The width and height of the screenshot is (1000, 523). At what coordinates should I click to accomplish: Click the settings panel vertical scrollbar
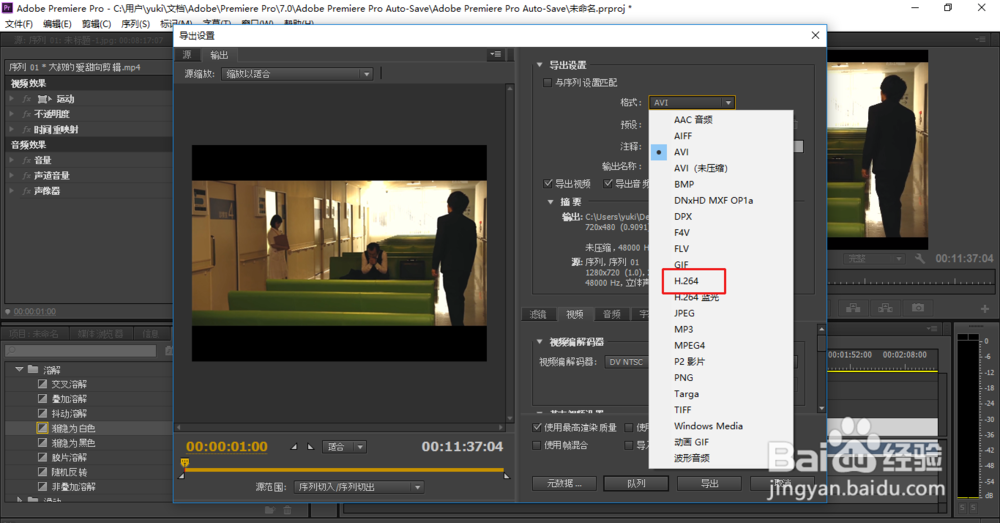(x=821, y=369)
